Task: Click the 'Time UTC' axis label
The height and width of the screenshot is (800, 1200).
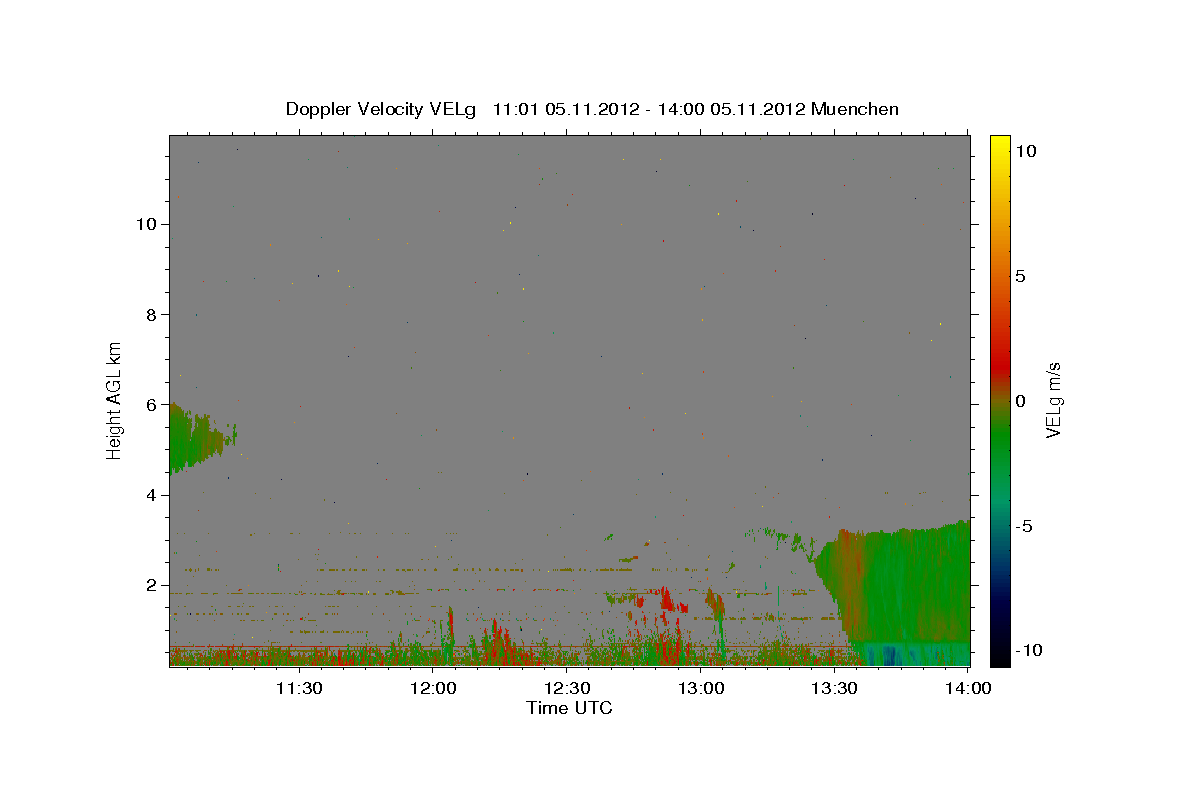Action: (x=569, y=708)
